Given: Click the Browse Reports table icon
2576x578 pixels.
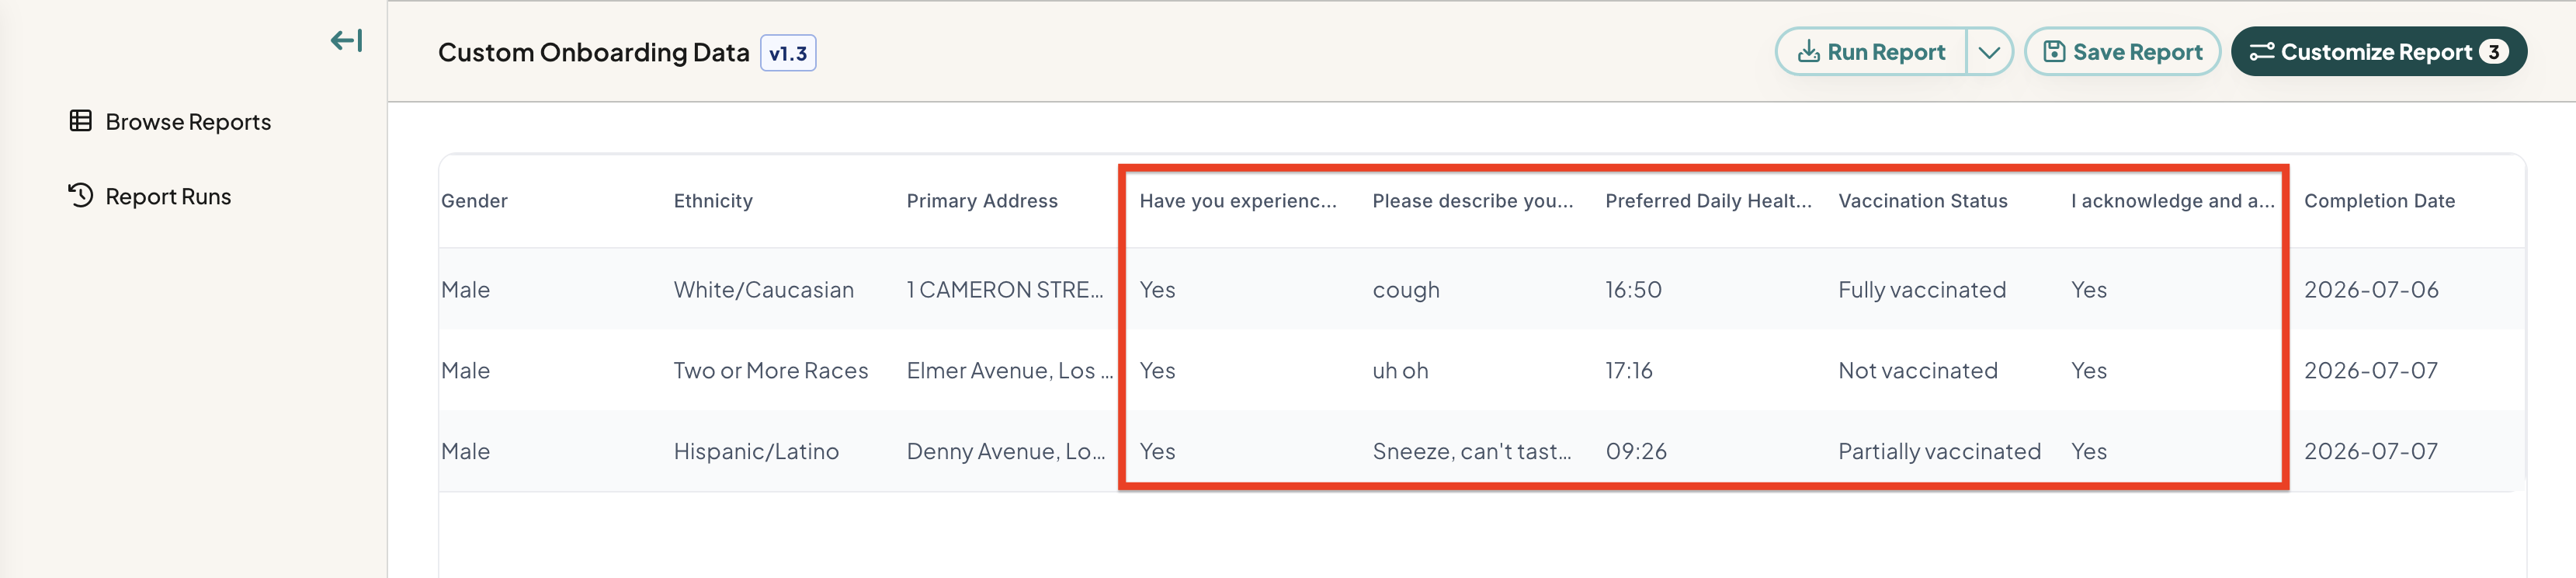Looking at the screenshot, I should pyautogui.click(x=81, y=121).
